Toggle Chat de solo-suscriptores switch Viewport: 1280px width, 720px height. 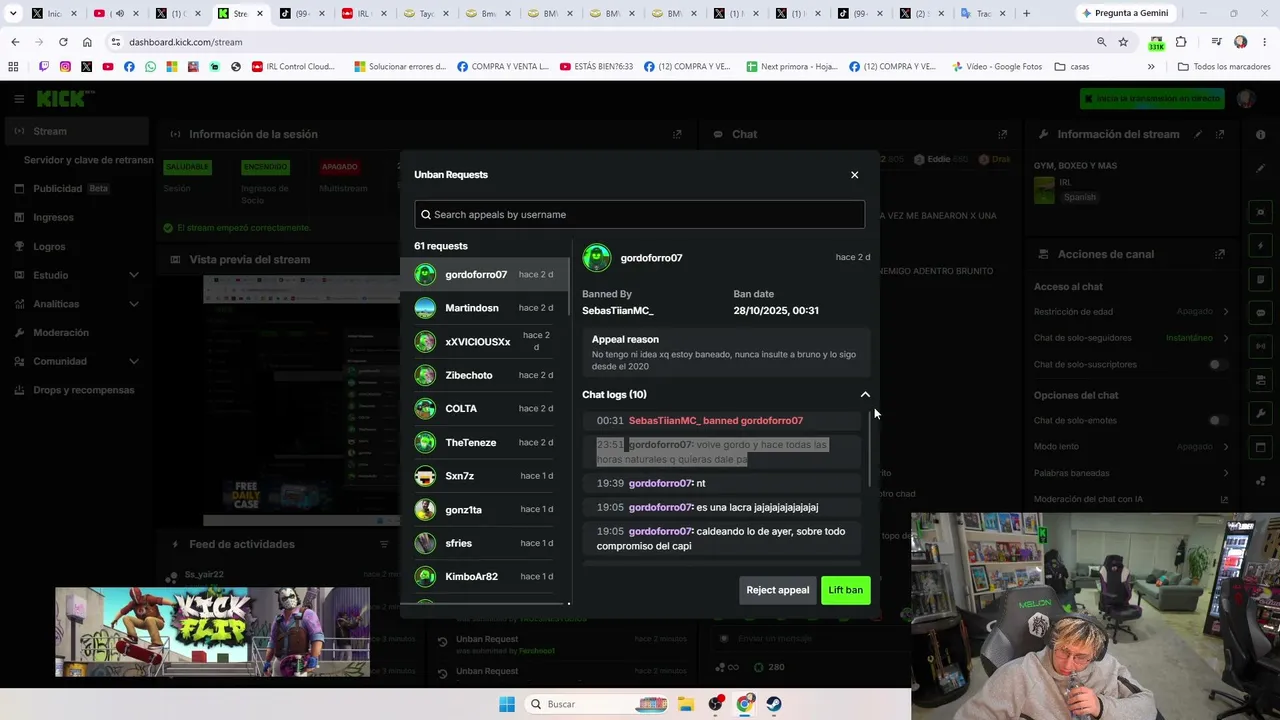coord(1216,365)
